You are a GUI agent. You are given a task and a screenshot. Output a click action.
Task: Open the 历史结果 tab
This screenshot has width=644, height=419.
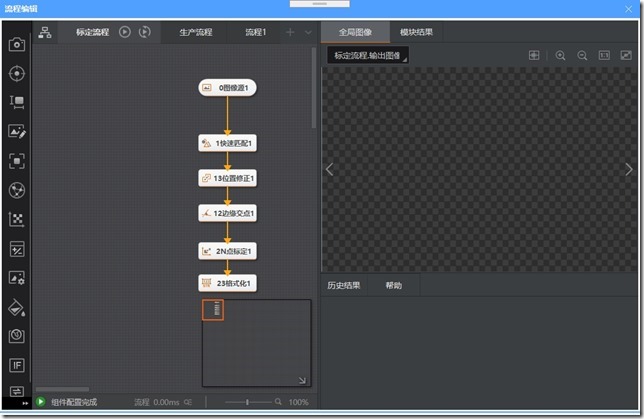[x=344, y=285]
